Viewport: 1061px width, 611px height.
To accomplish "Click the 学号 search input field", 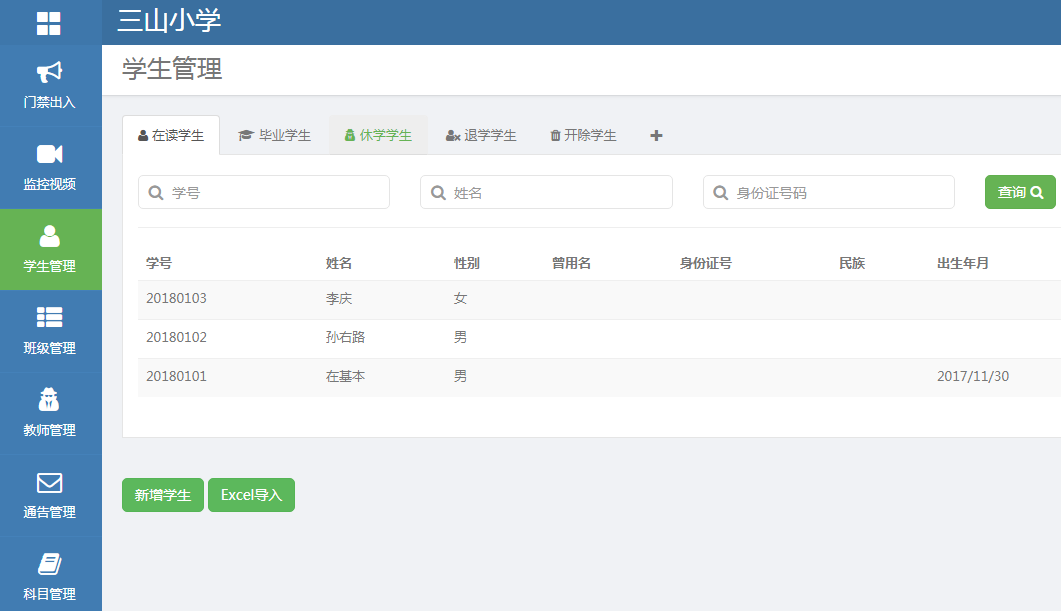I will click(x=264, y=193).
